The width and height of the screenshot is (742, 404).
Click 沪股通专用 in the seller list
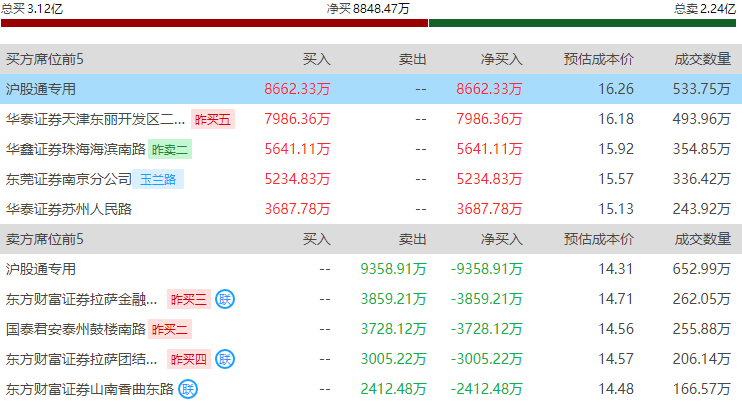[40, 269]
